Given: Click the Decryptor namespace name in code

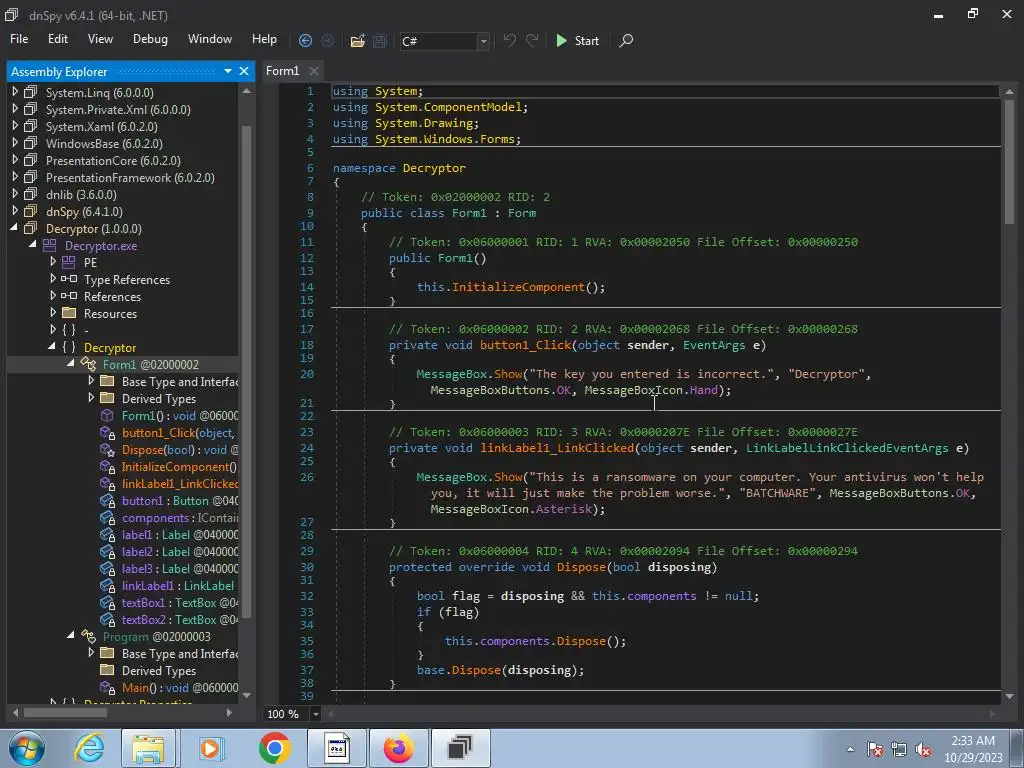Looking at the screenshot, I should [434, 168].
